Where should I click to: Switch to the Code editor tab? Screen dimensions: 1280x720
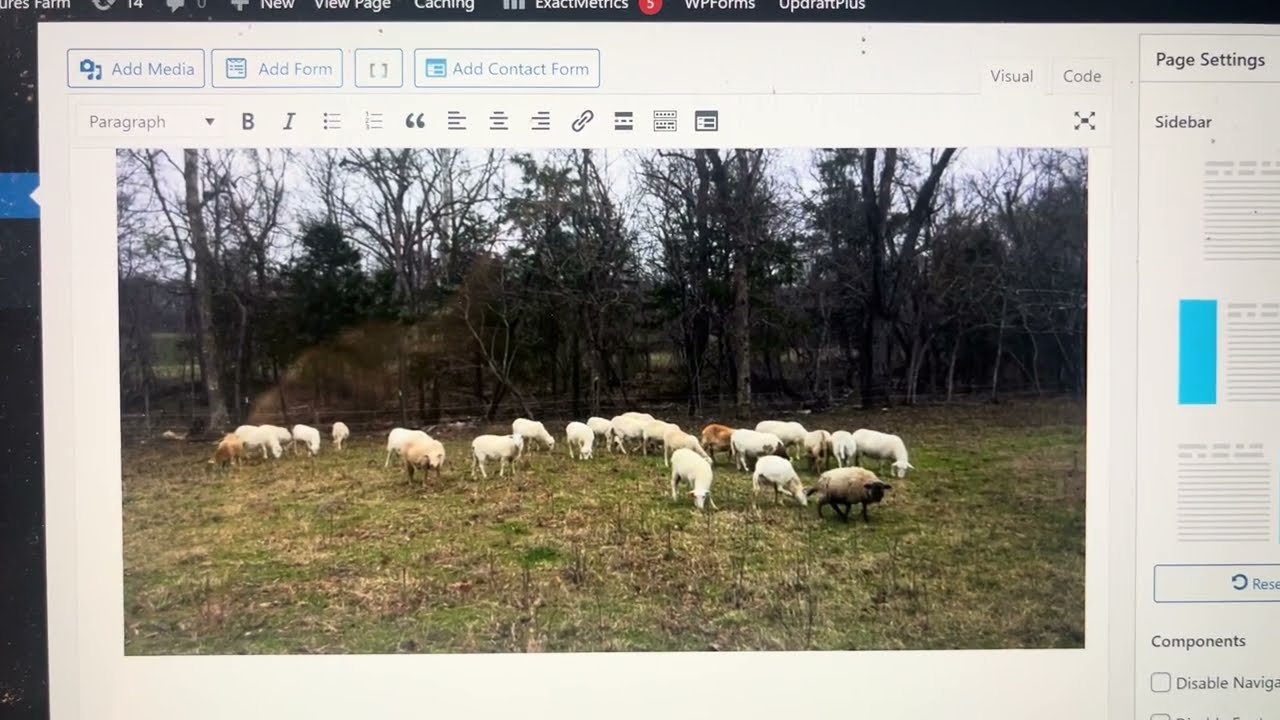pyautogui.click(x=1082, y=76)
